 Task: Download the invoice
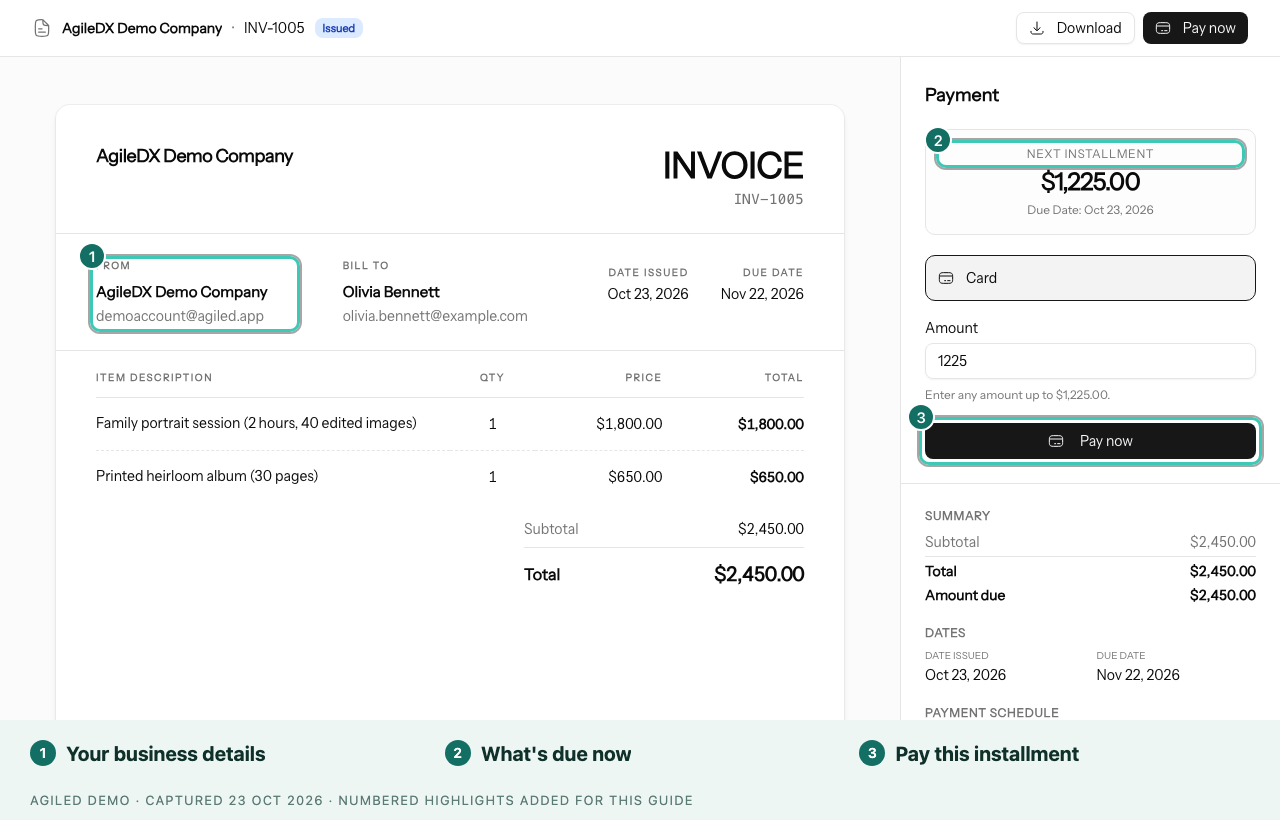(1075, 28)
